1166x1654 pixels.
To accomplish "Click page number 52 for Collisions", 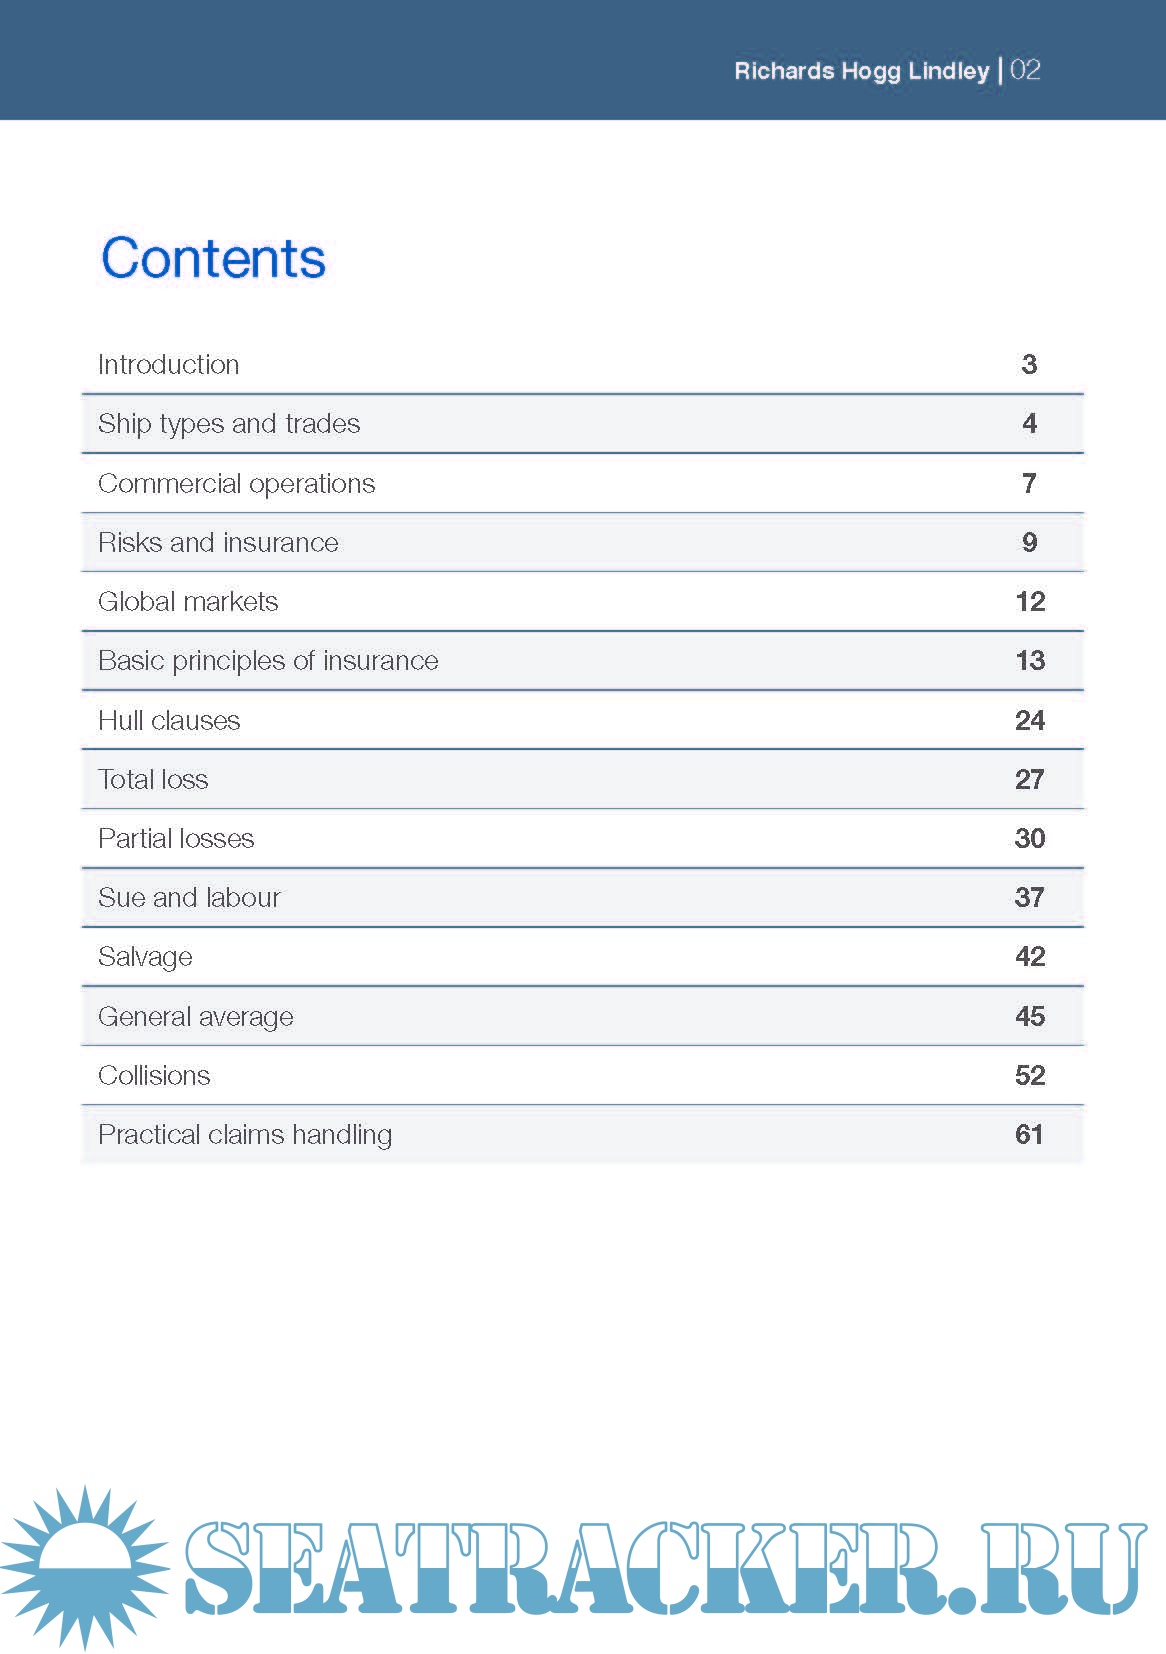I will (1030, 1076).
